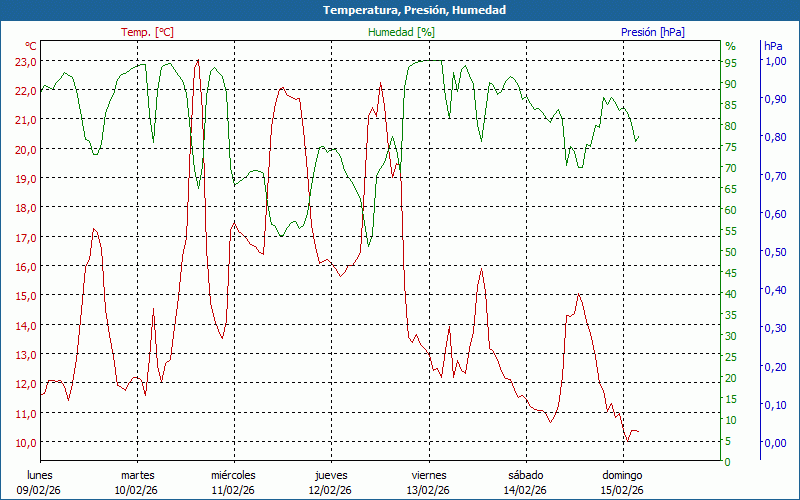800x500 pixels.
Task: Select the blue Presión [hPa] legend label
Action: pos(652,32)
